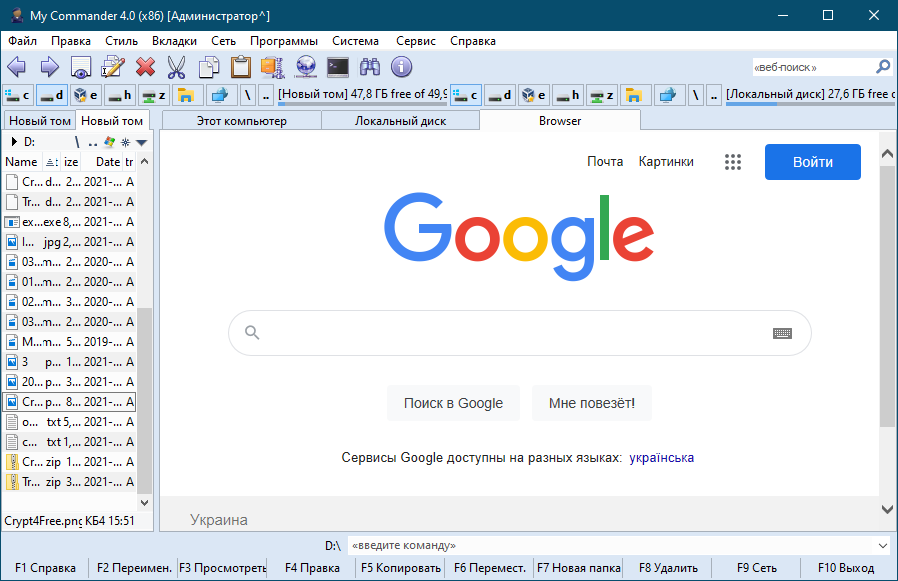Click the red X delete icon
The width and height of the screenshot is (898, 581).
[145, 67]
